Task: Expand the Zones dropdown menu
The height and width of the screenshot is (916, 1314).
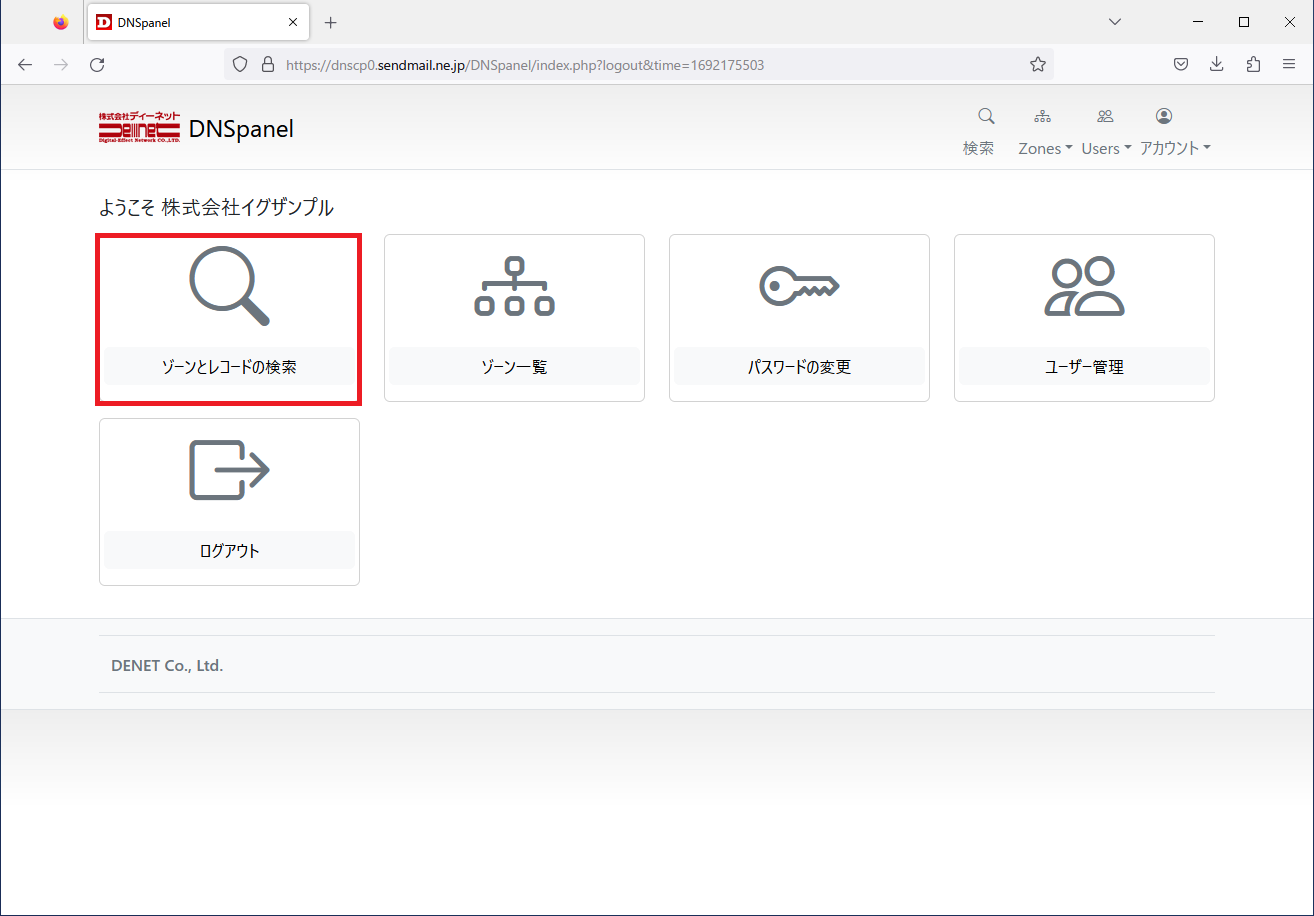Action: click(1045, 148)
